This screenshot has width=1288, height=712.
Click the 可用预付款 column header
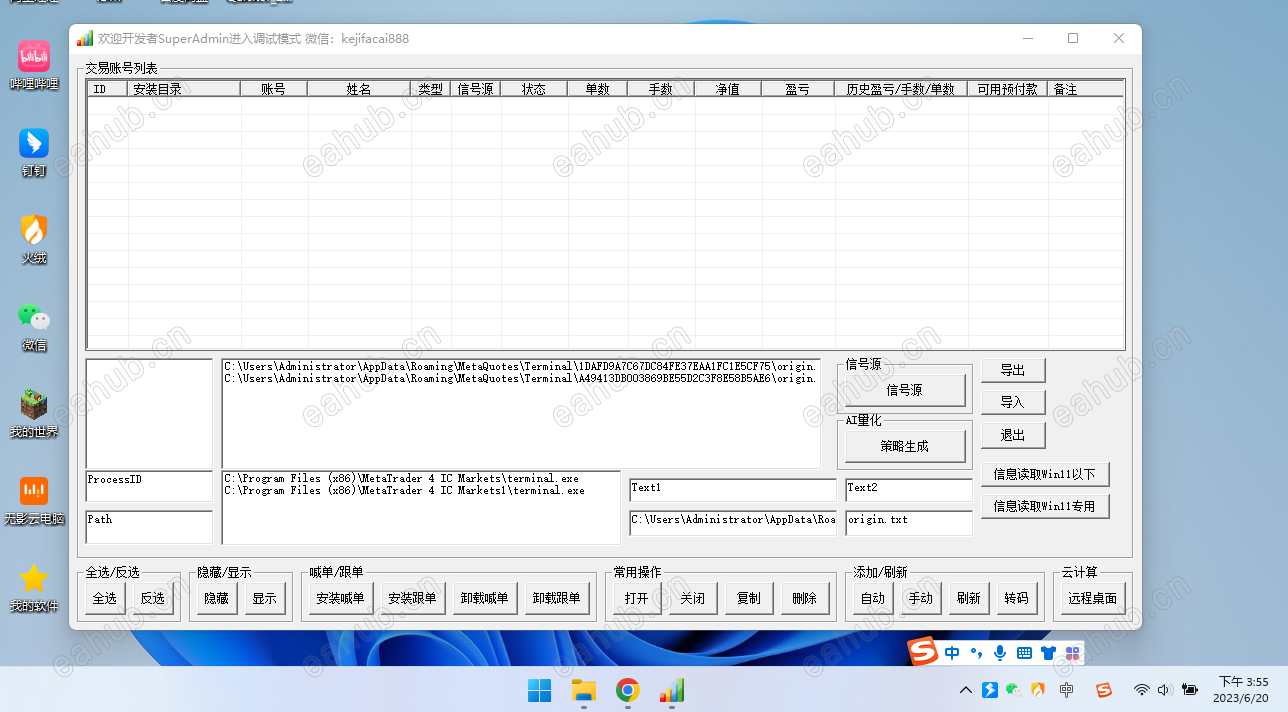click(x=1007, y=89)
